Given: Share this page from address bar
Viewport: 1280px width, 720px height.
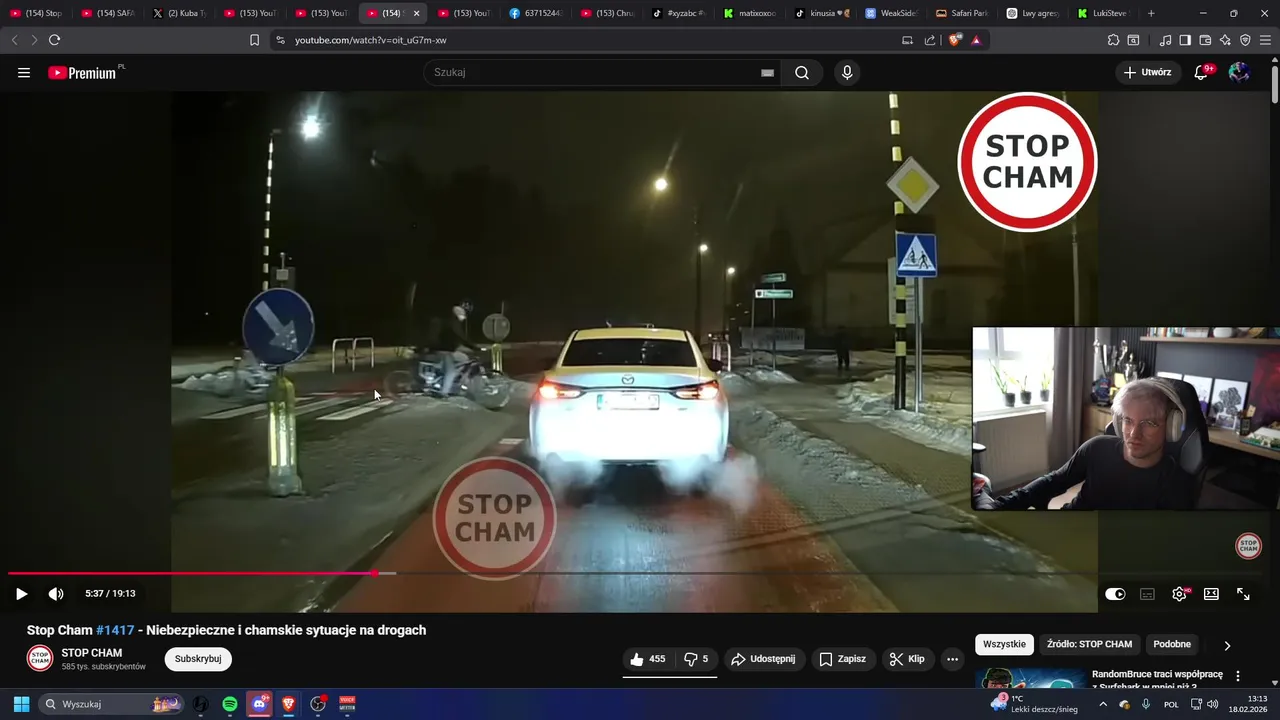Looking at the screenshot, I should point(930,40).
